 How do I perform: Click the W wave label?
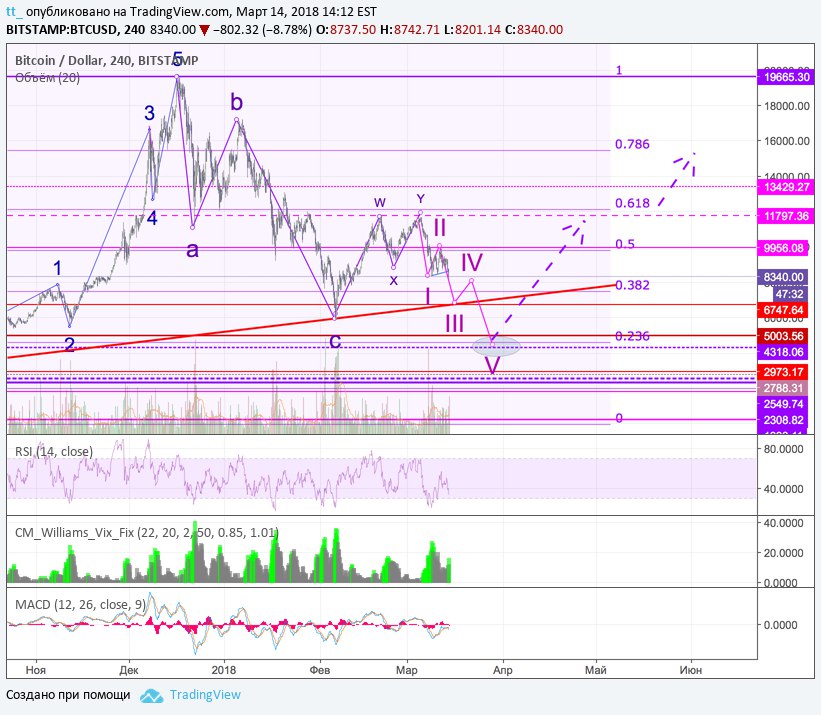tap(380, 203)
